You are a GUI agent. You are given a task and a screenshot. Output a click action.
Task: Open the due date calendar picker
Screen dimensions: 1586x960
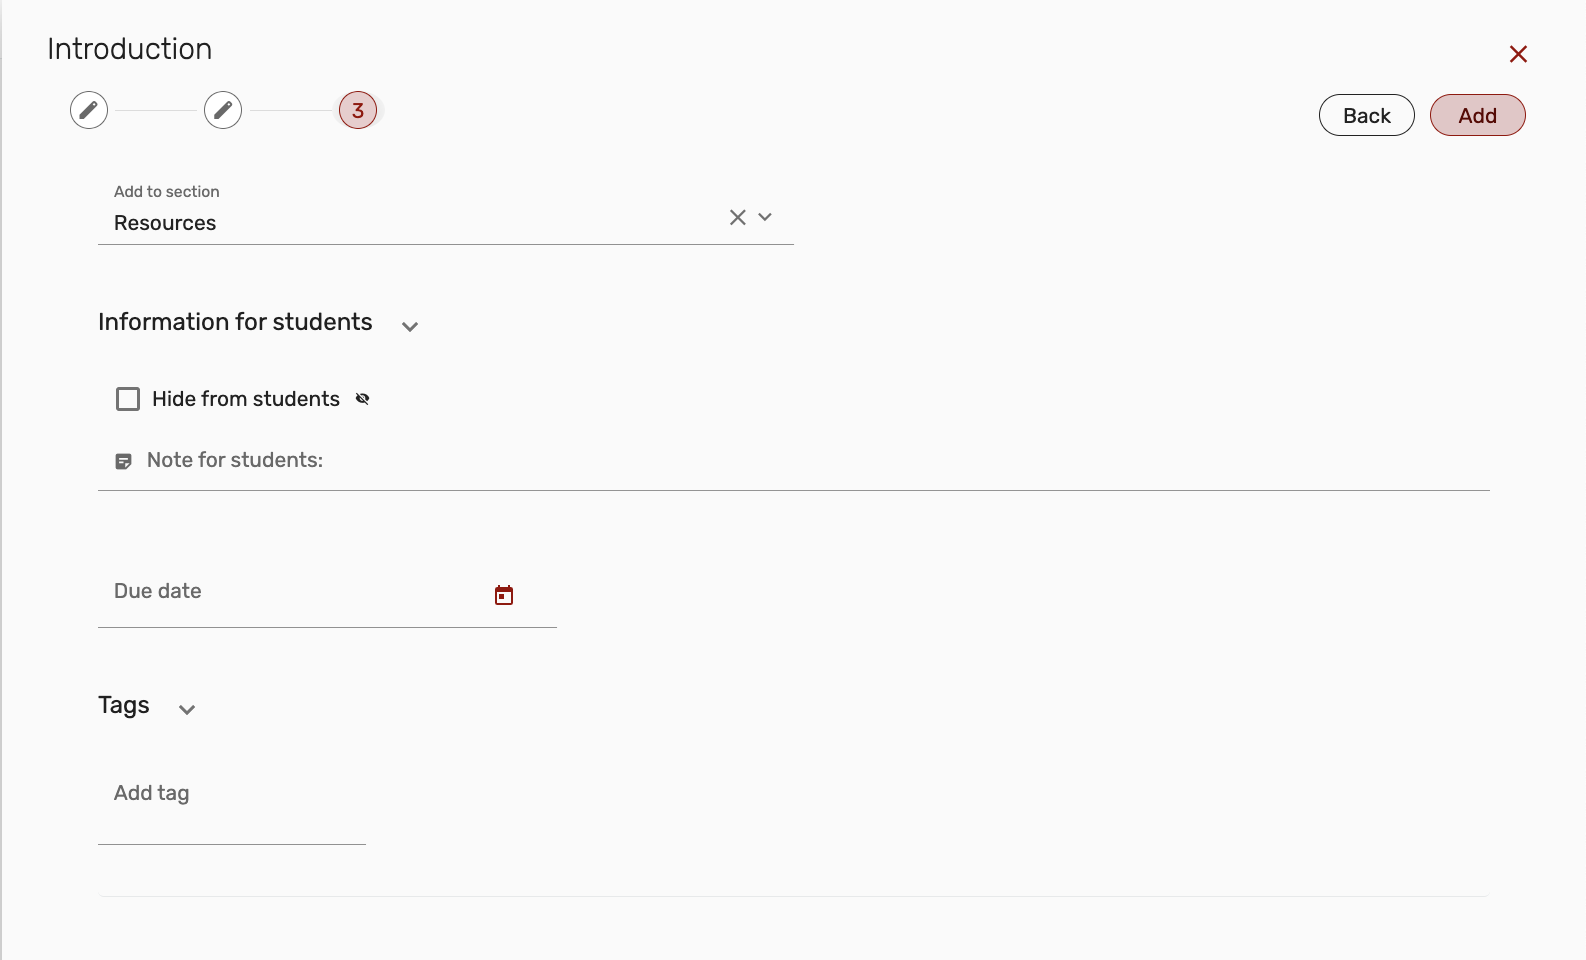(504, 595)
